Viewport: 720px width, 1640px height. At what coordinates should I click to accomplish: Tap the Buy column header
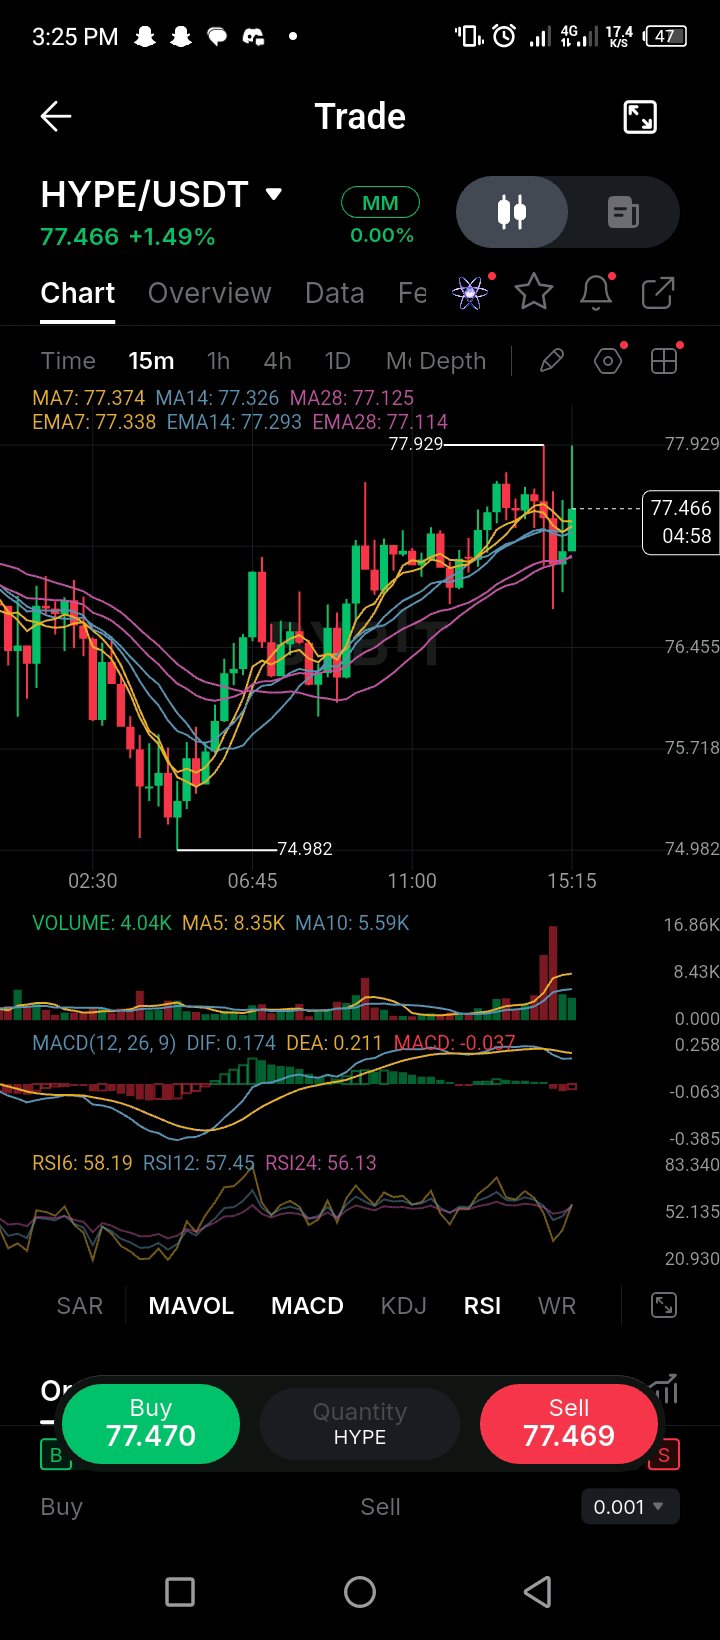61,1507
